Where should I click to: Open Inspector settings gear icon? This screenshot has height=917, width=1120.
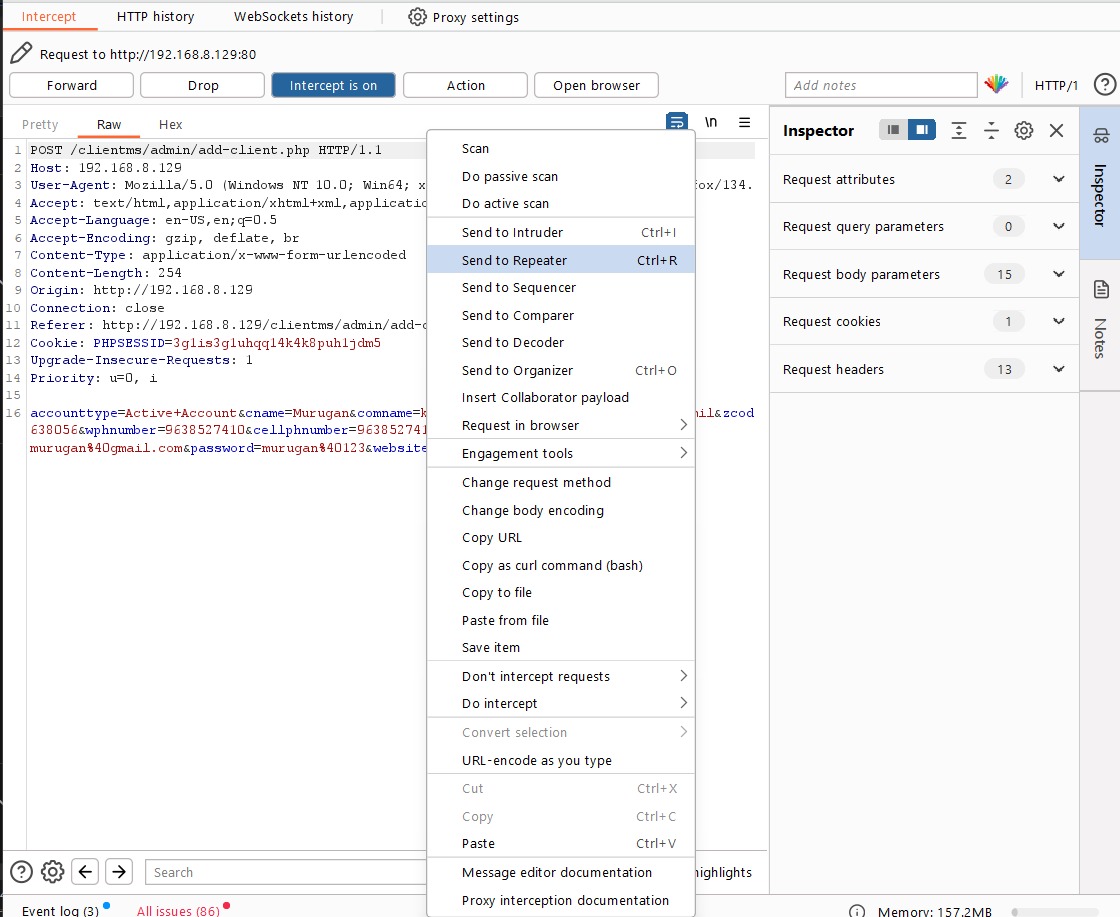point(1024,131)
